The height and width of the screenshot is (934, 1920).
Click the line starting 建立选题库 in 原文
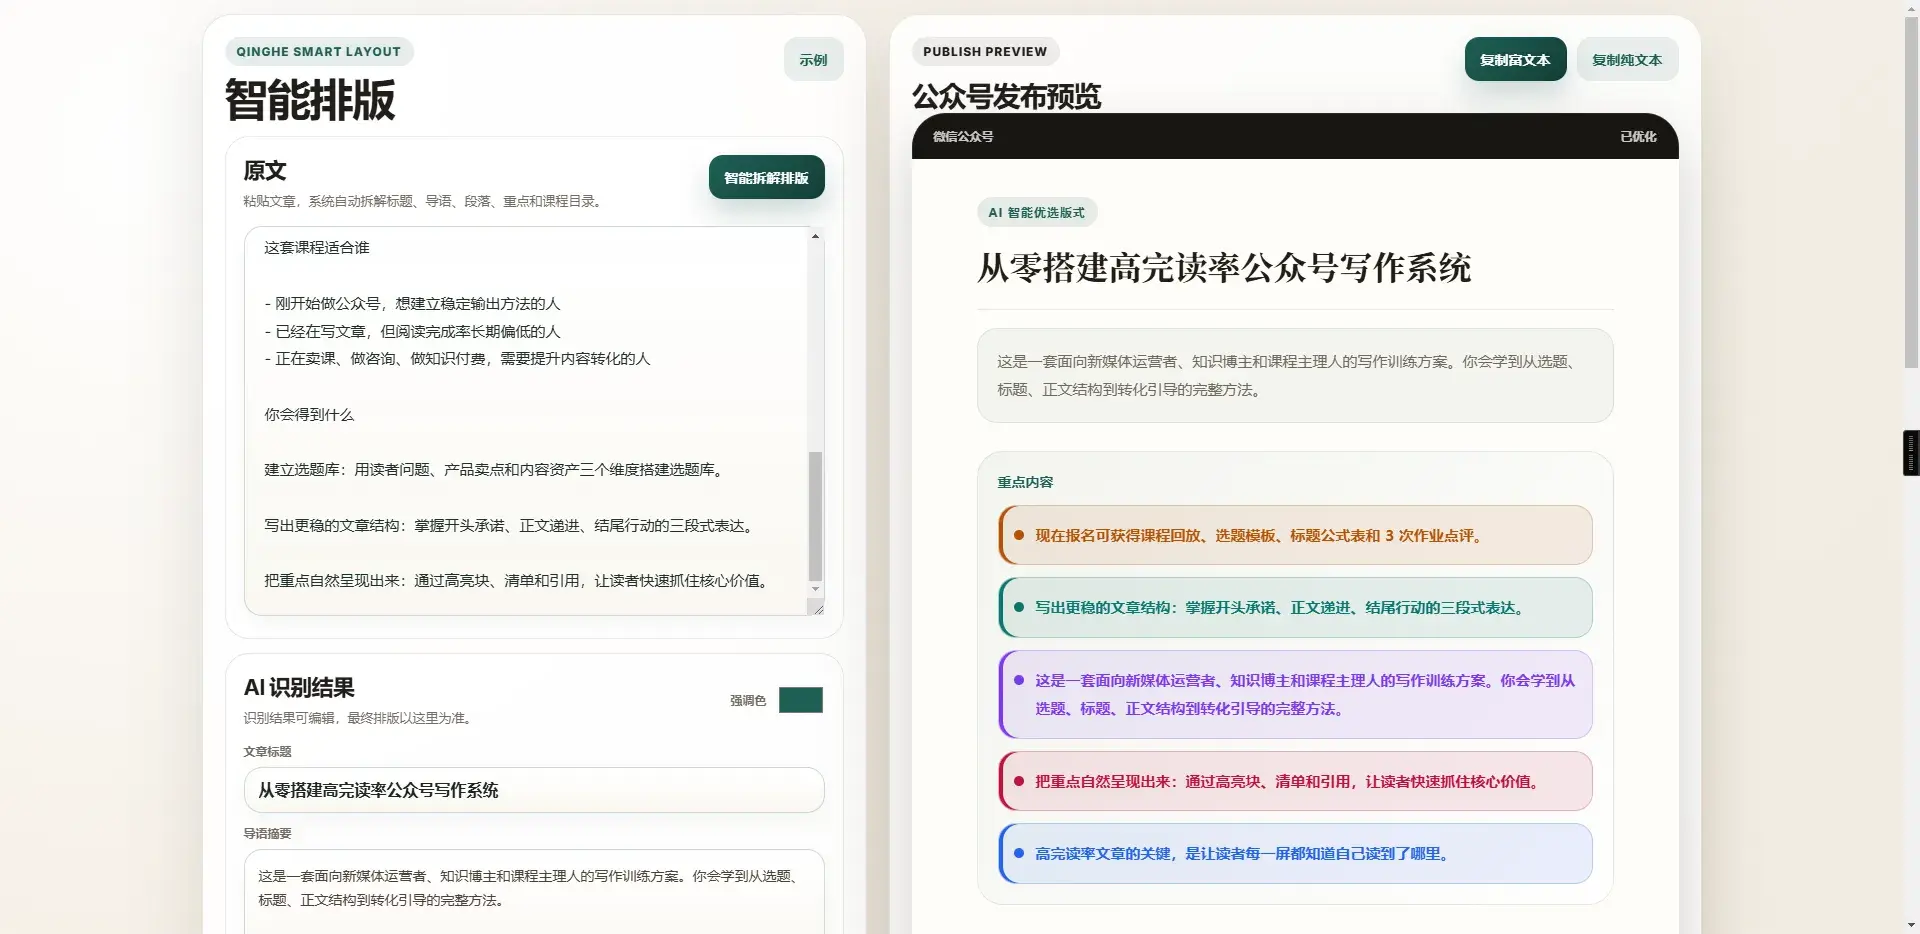(x=494, y=470)
